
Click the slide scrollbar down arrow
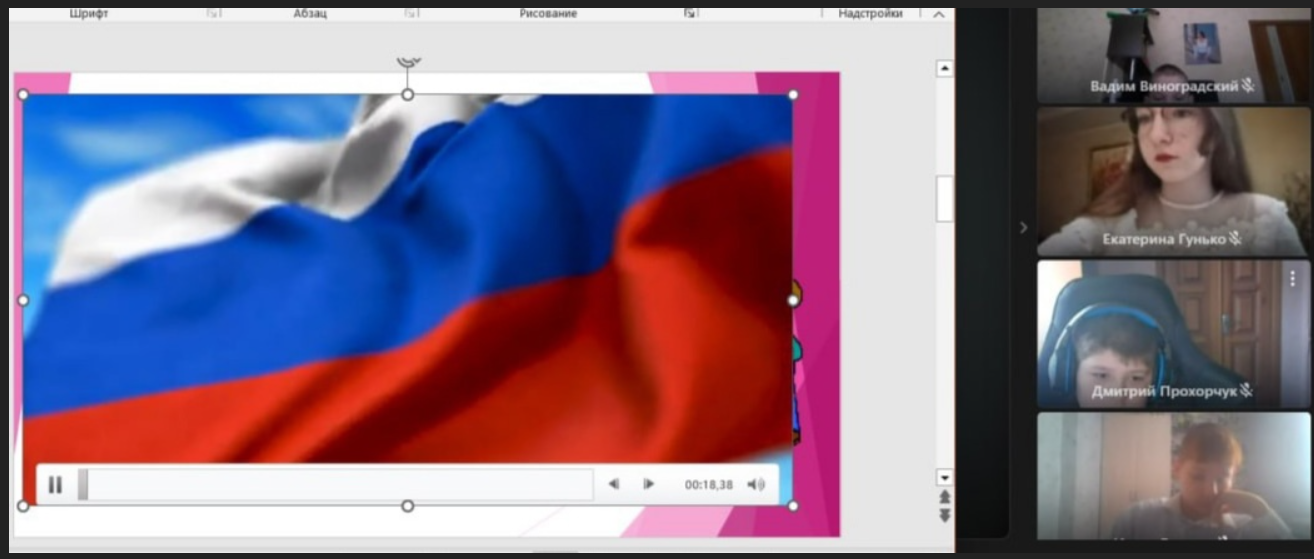click(944, 477)
